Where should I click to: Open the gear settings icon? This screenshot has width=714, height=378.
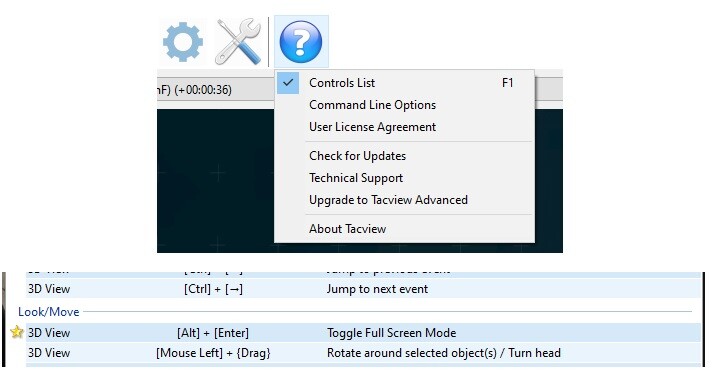coord(183,42)
